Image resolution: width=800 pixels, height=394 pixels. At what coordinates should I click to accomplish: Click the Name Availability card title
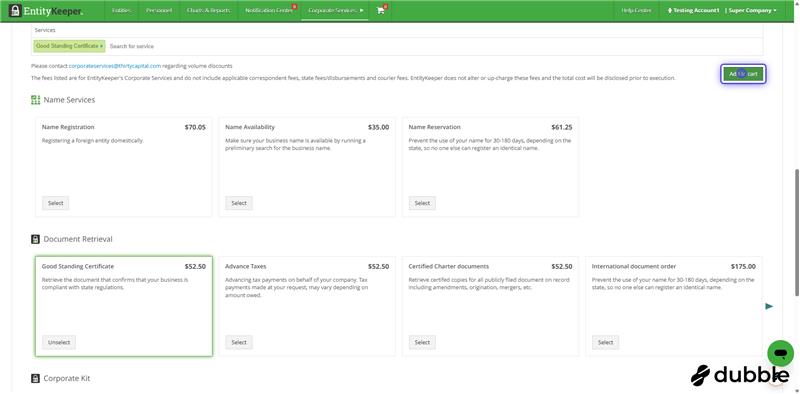[x=250, y=127]
